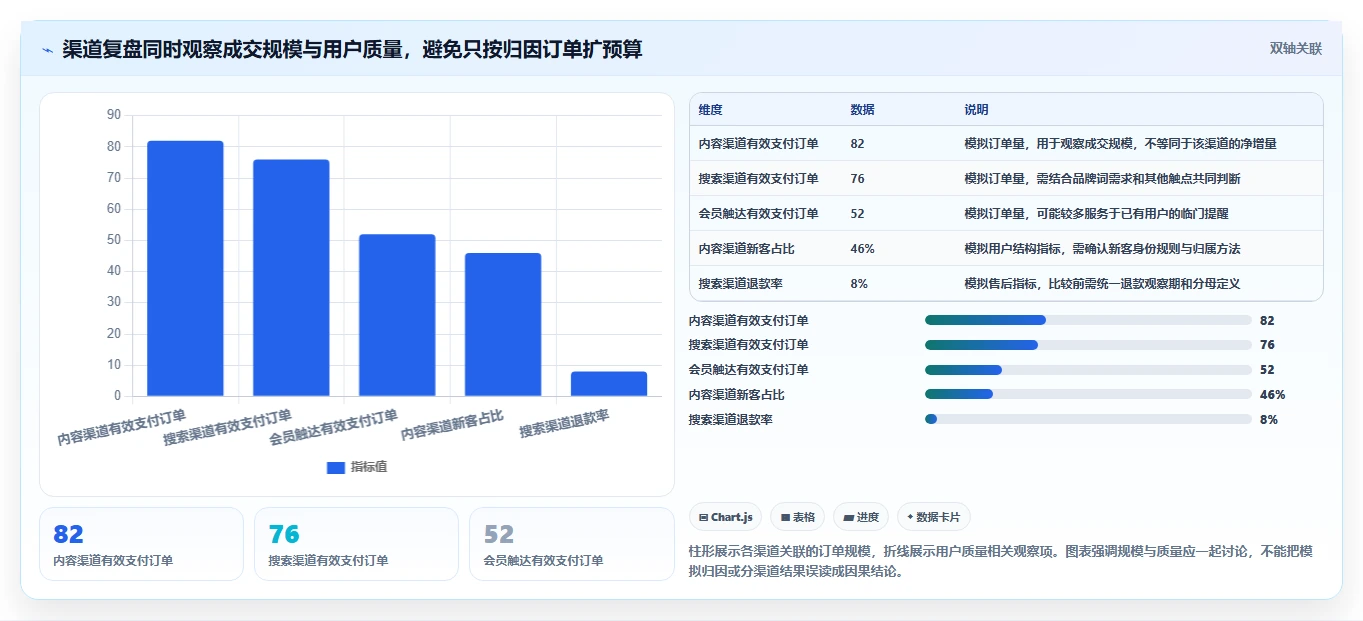
Task: Toggle the 指标值 legend label
Action: [x=369, y=467]
